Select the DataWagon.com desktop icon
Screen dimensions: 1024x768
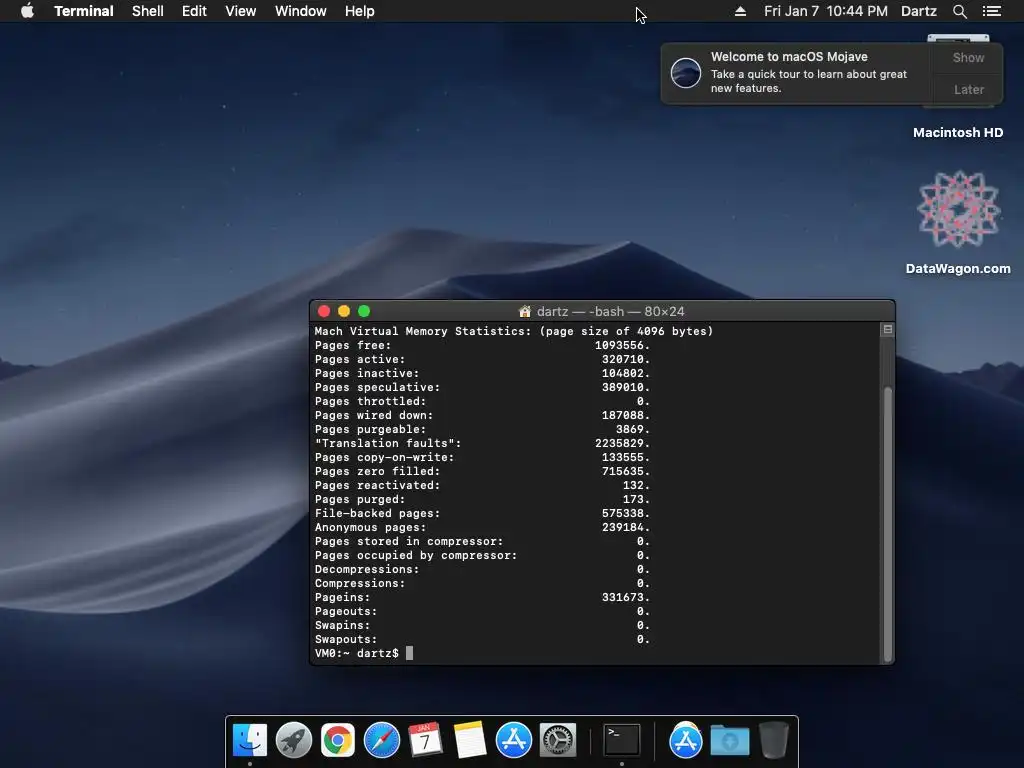[958, 209]
